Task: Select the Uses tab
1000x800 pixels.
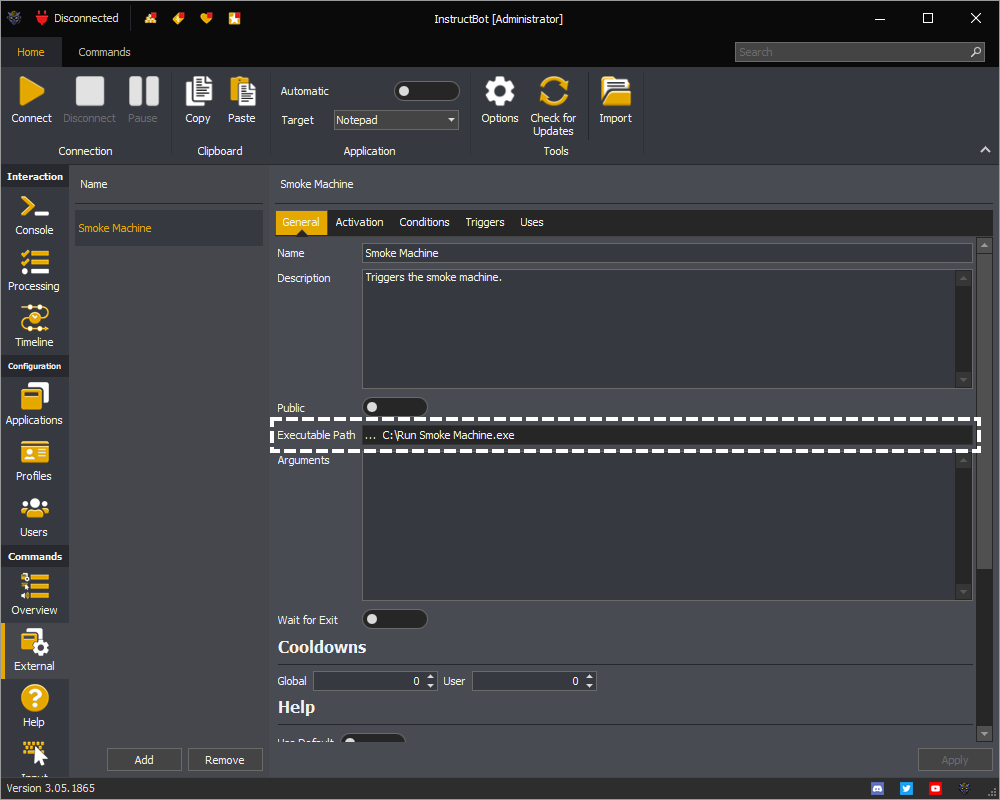Action: (x=532, y=222)
